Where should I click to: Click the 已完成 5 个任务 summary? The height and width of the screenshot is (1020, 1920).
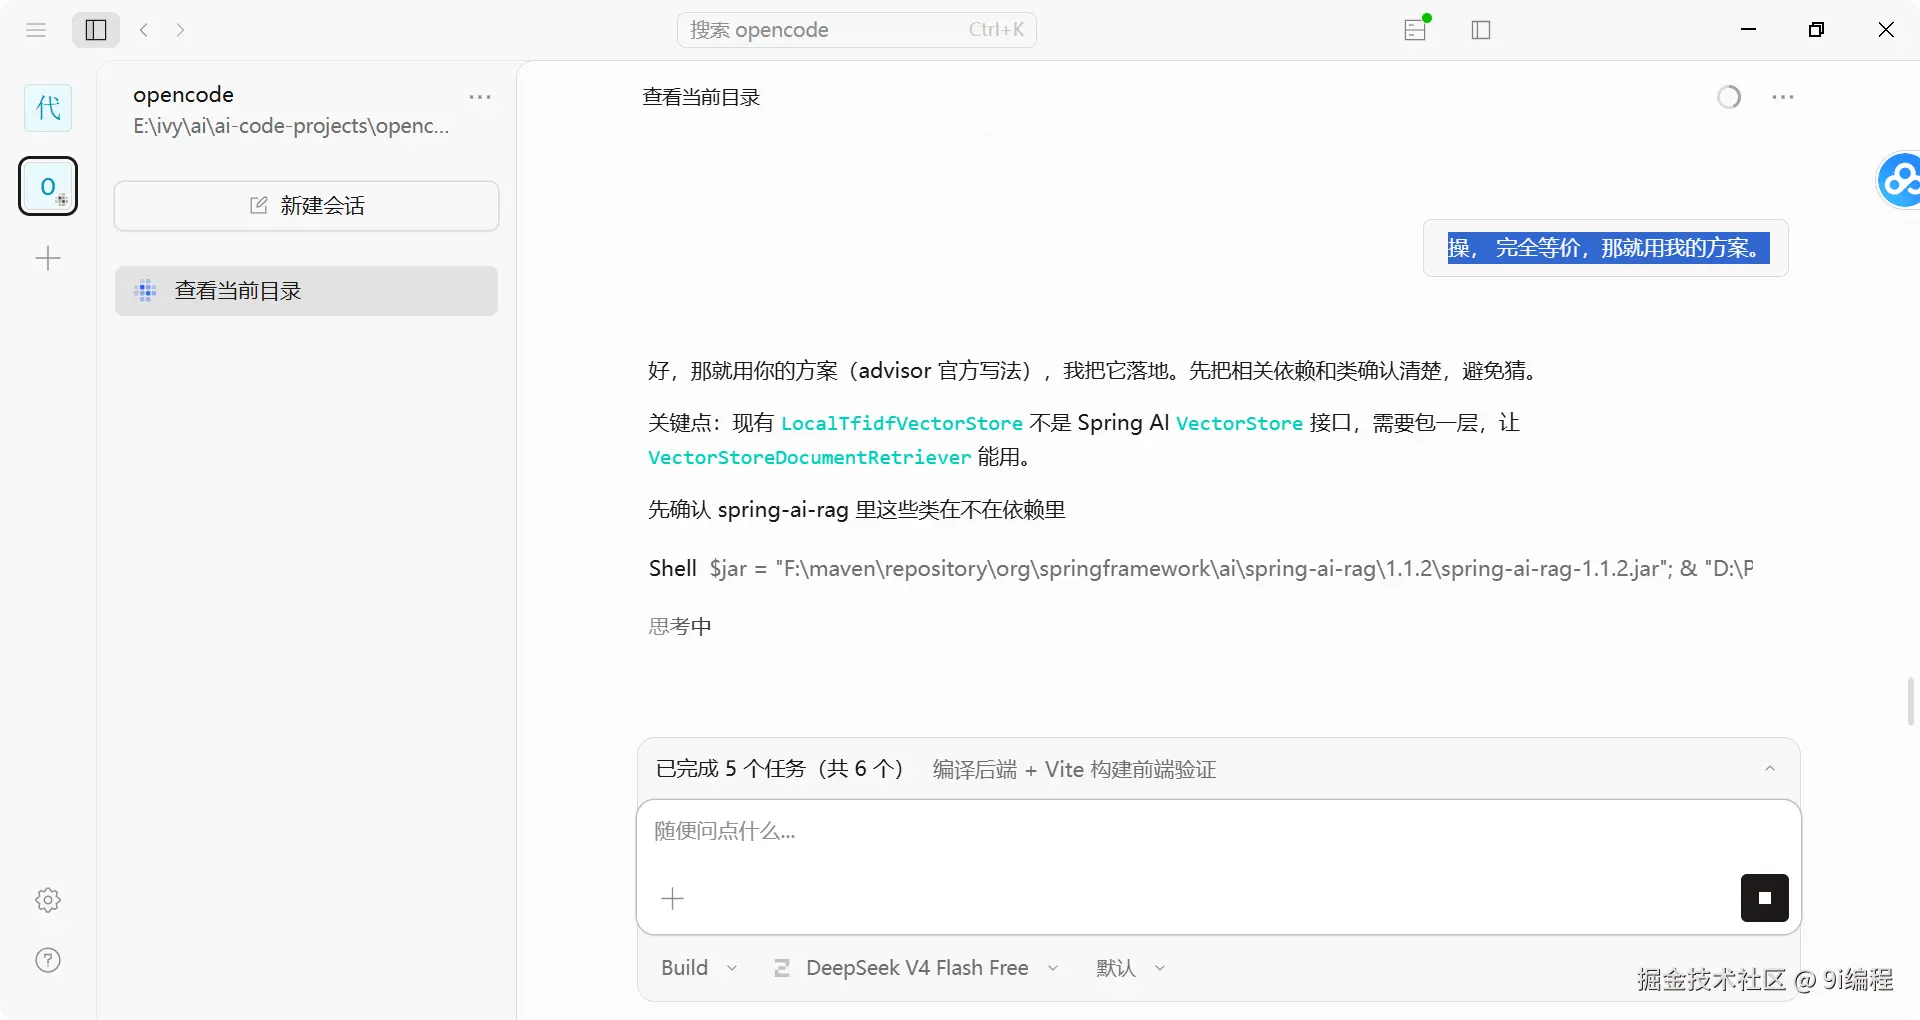780,769
